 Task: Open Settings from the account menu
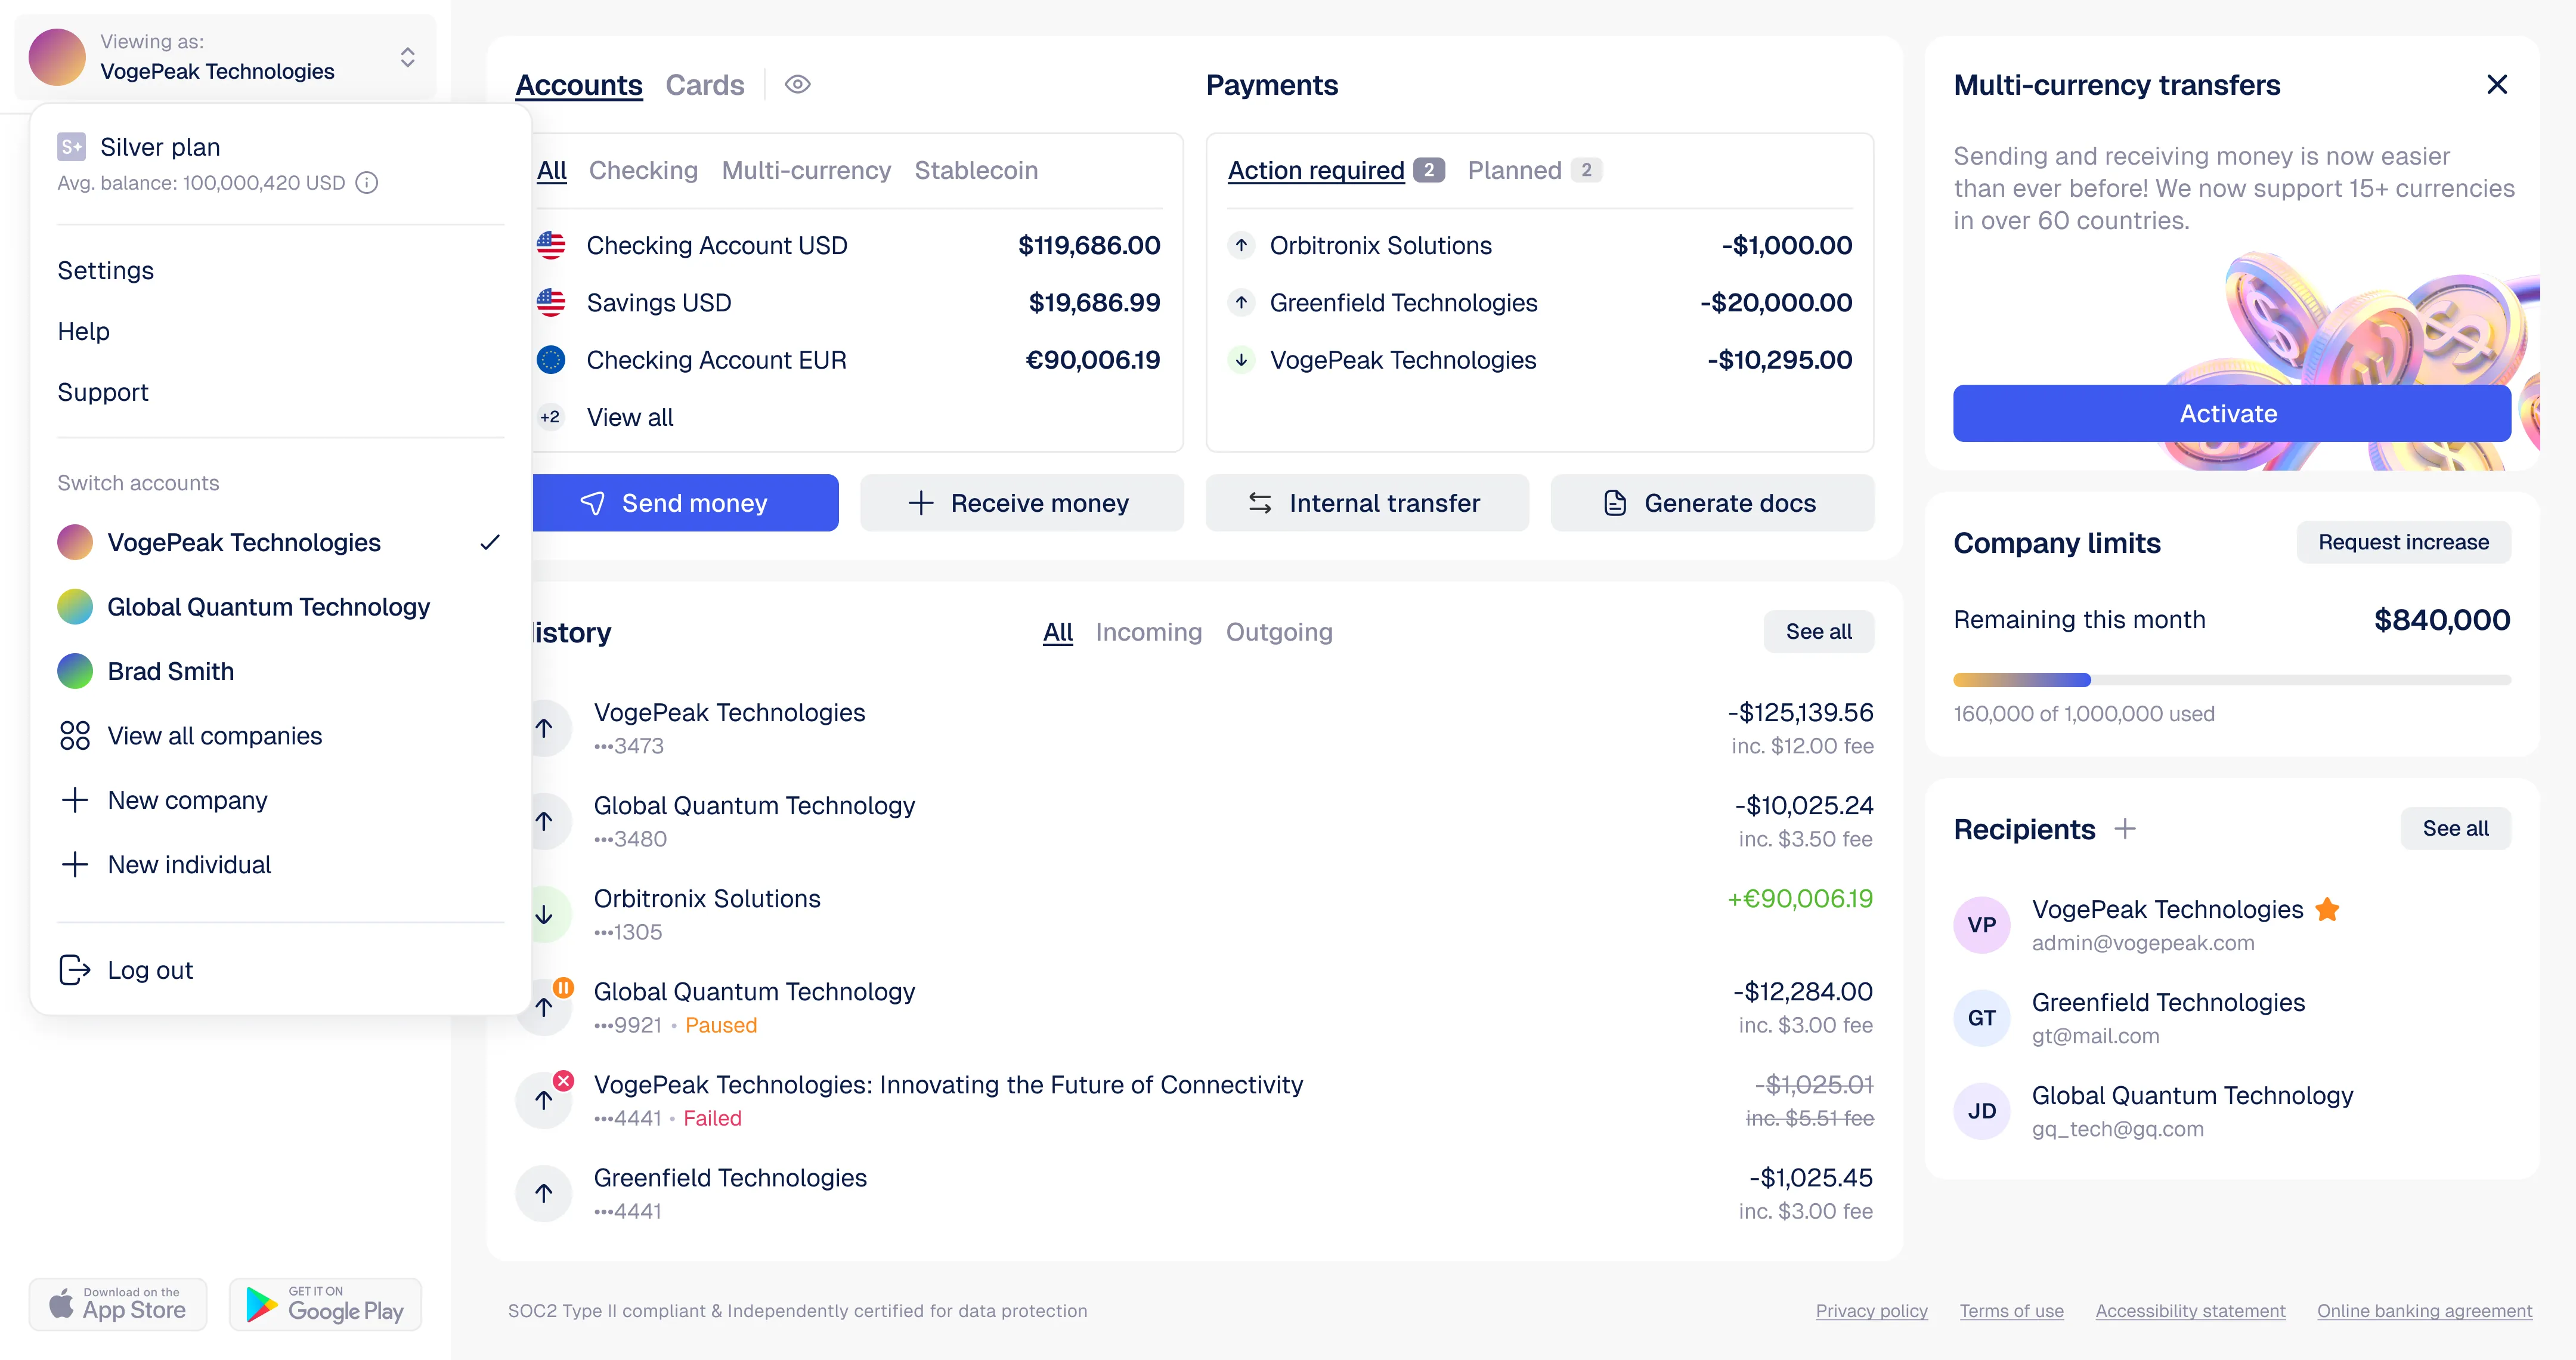[106, 271]
